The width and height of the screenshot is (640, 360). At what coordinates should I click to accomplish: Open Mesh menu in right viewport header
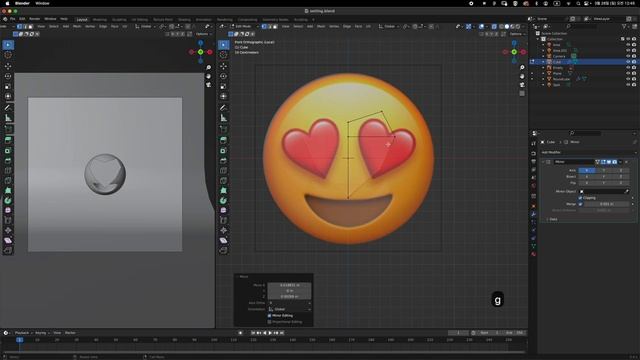pos(321,26)
